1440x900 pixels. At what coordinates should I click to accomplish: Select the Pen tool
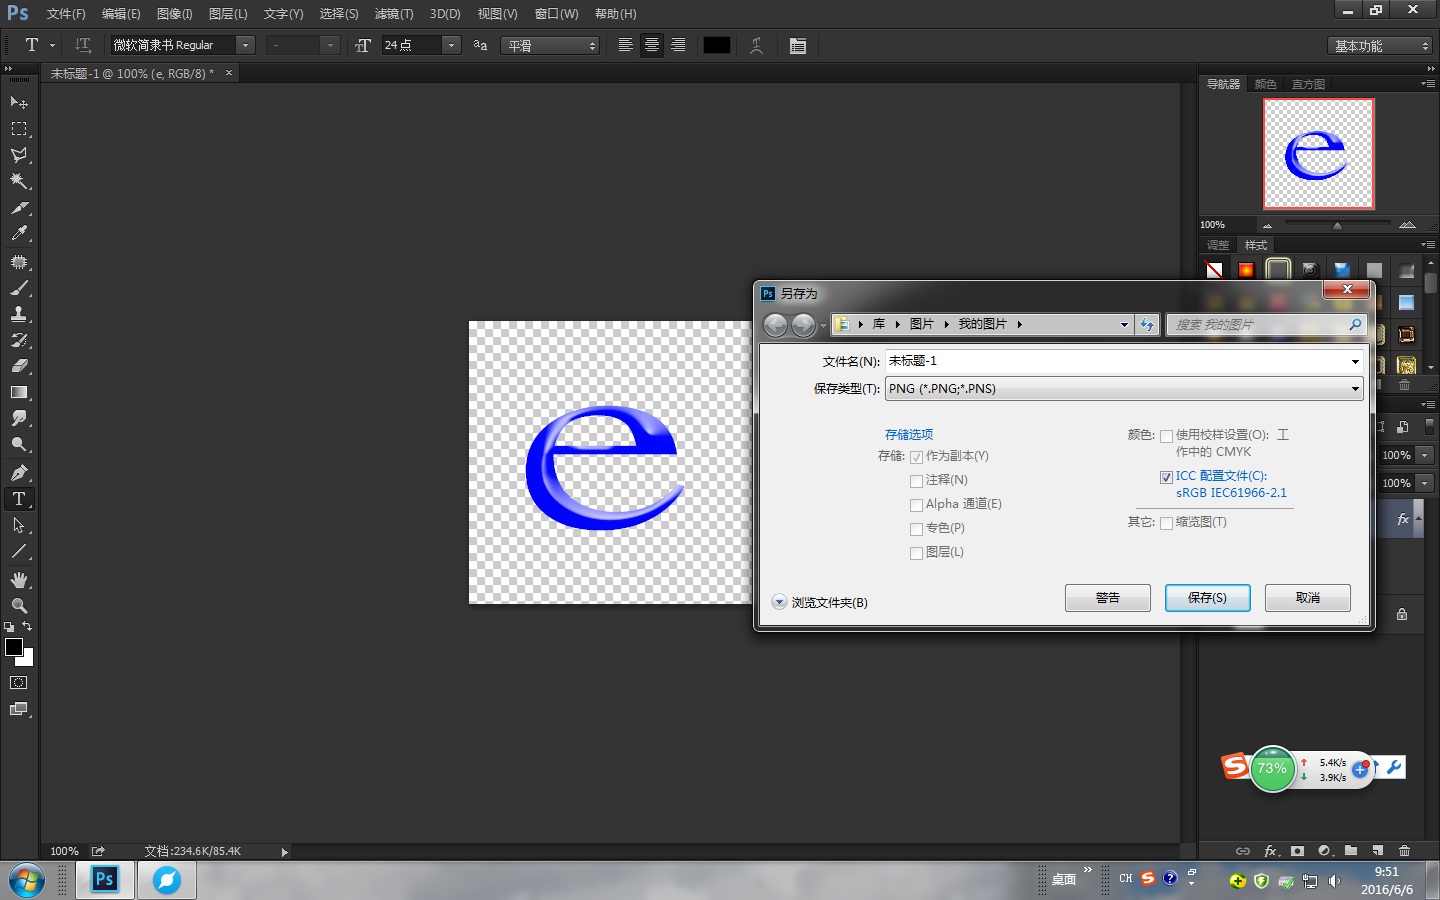(19, 472)
